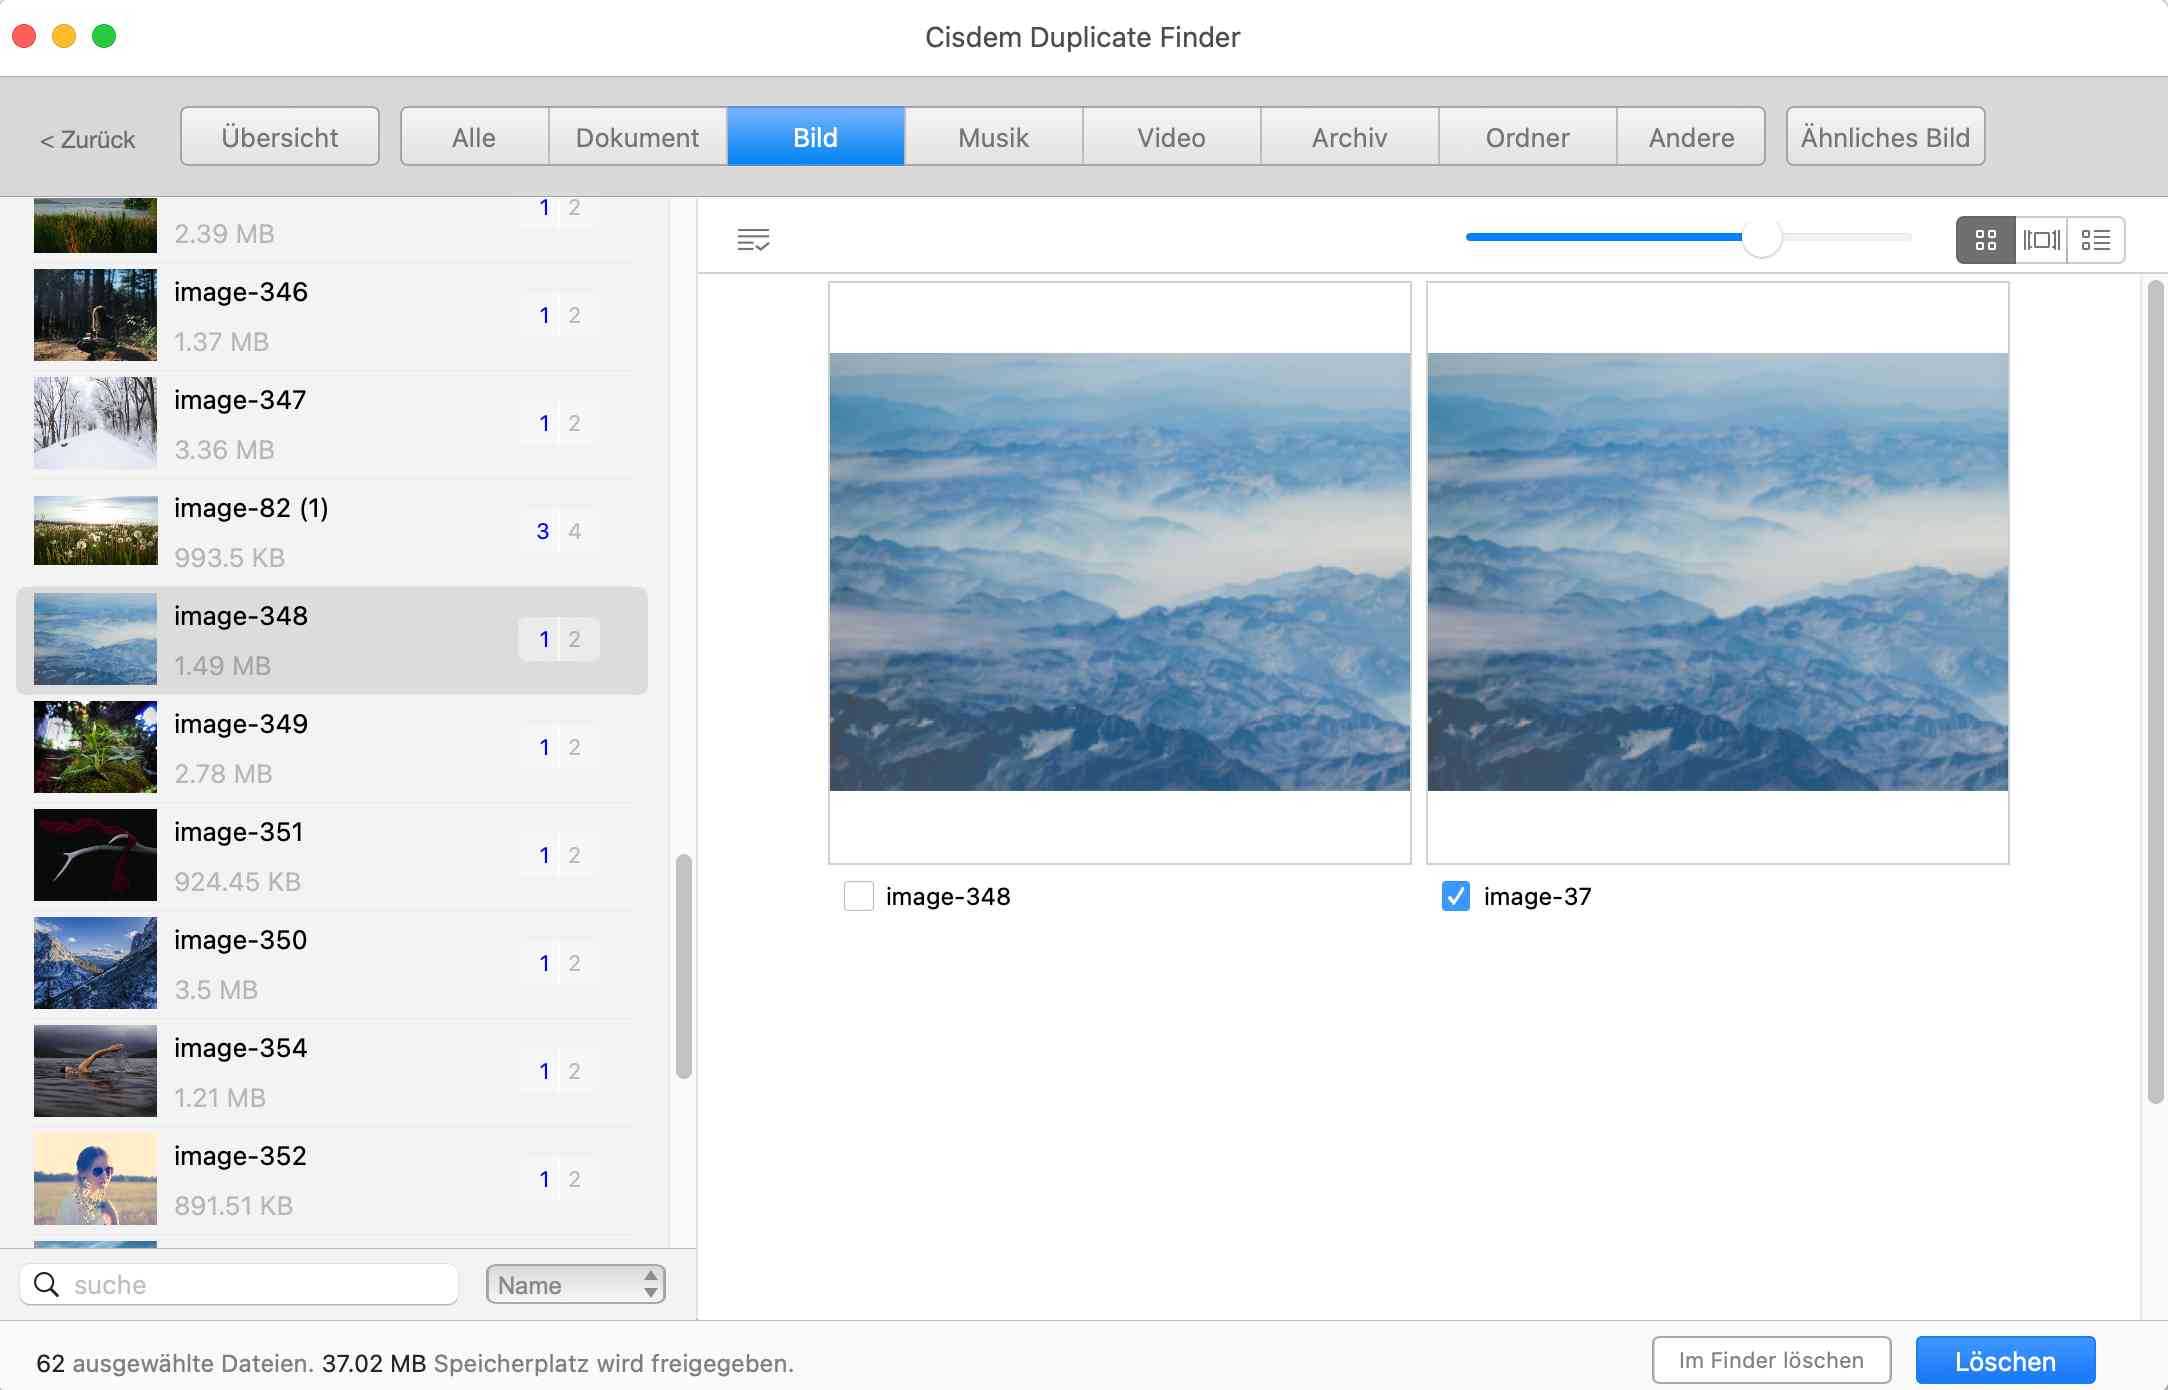The image size is (2168, 1390).
Task: Switch to filmstrip preview view
Action: [2041, 240]
